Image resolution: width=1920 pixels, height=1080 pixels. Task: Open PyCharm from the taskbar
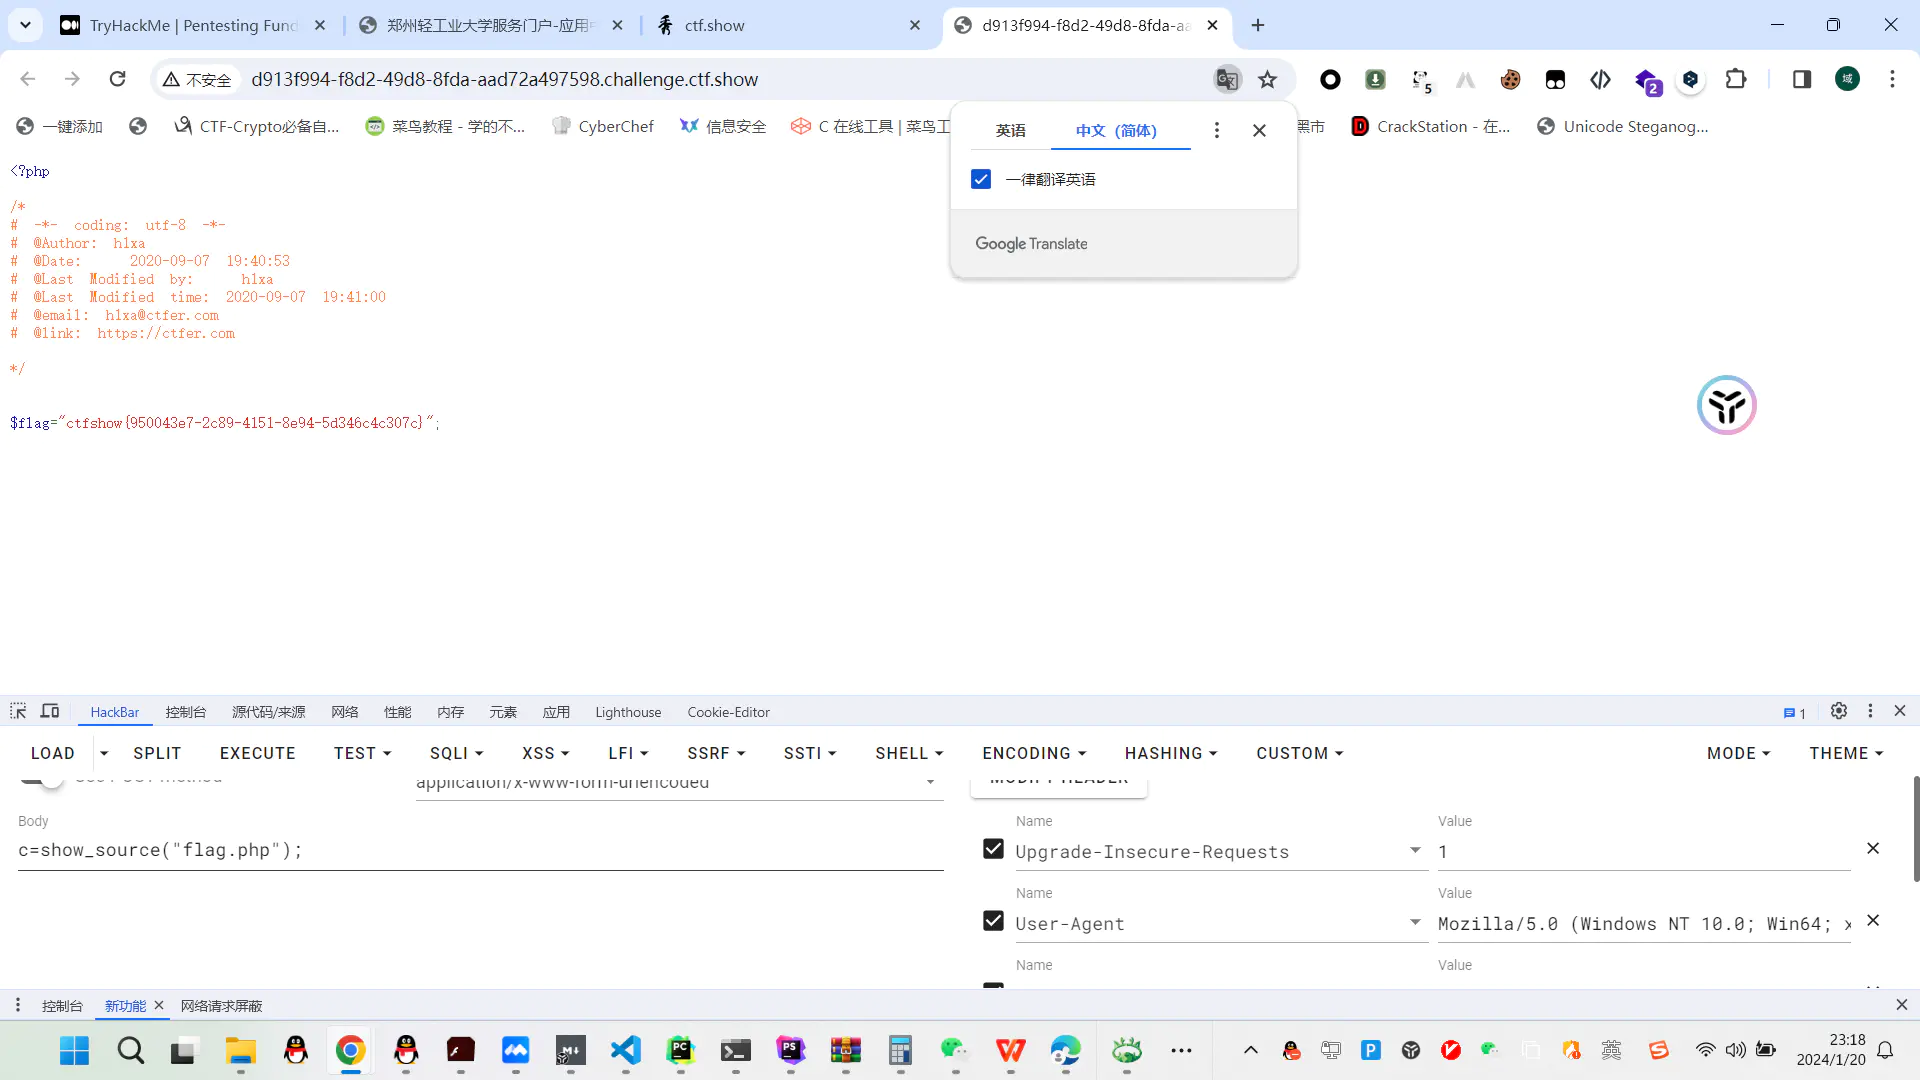[x=680, y=1050]
